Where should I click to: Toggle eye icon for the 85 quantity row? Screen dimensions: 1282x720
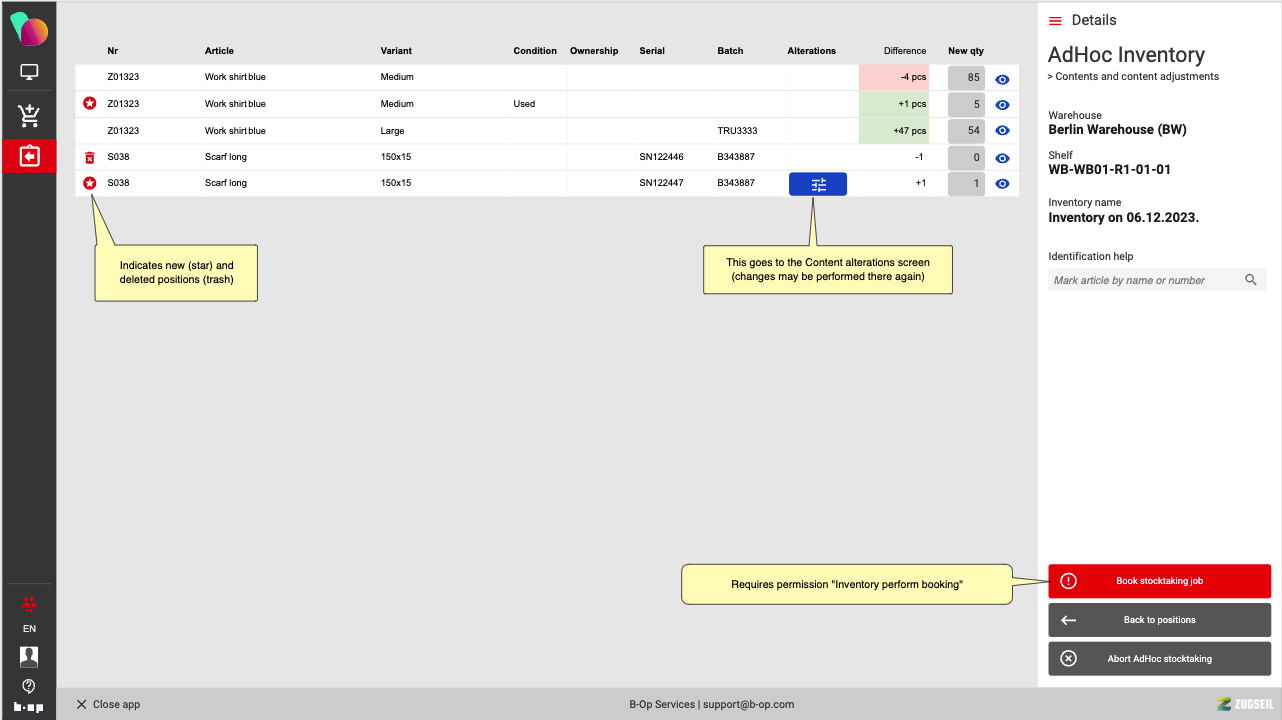tap(1002, 79)
